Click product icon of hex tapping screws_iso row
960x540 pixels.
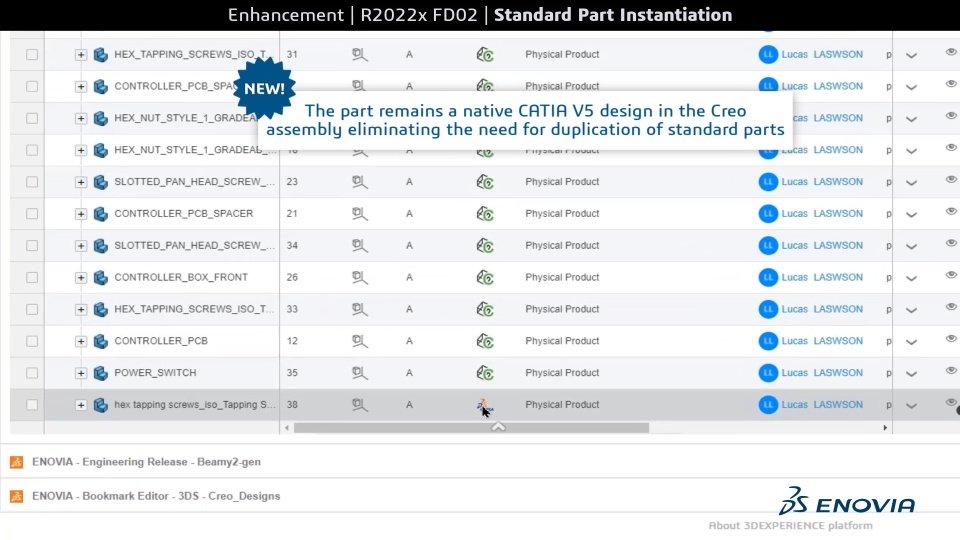(x=100, y=405)
